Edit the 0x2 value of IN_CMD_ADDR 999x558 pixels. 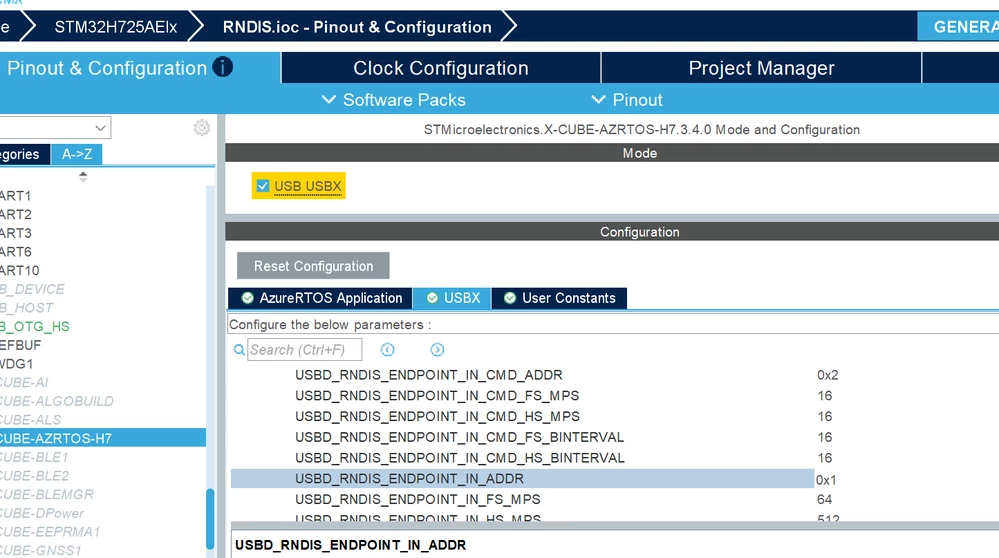point(828,375)
